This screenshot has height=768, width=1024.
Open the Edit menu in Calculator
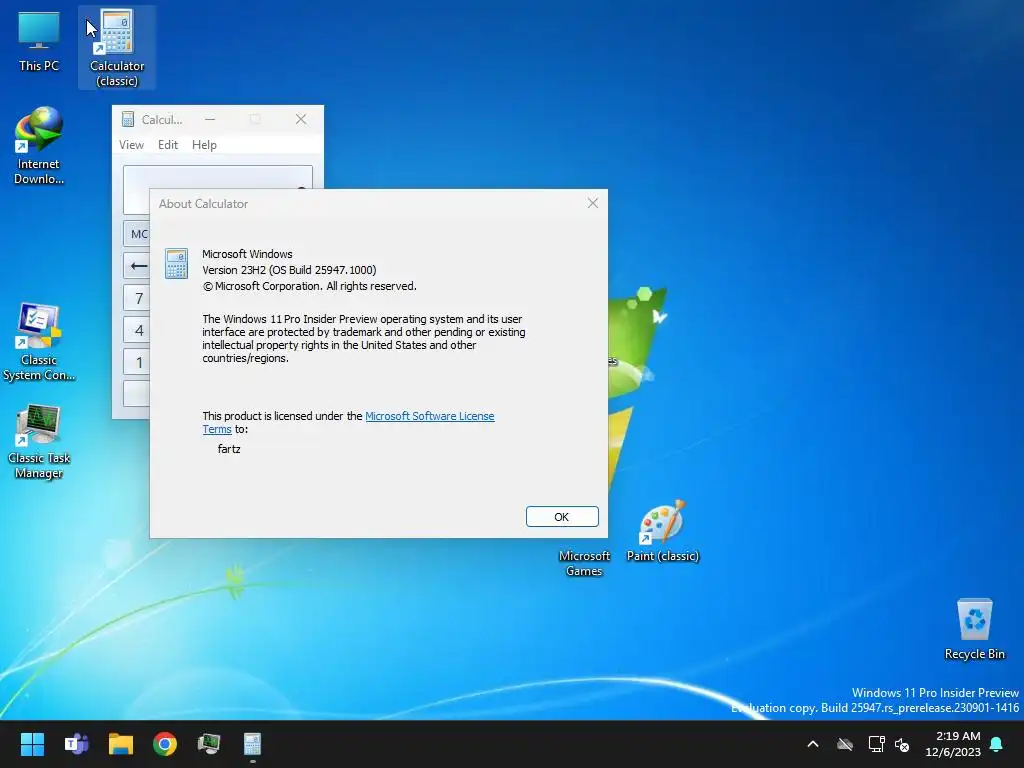click(168, 145)
